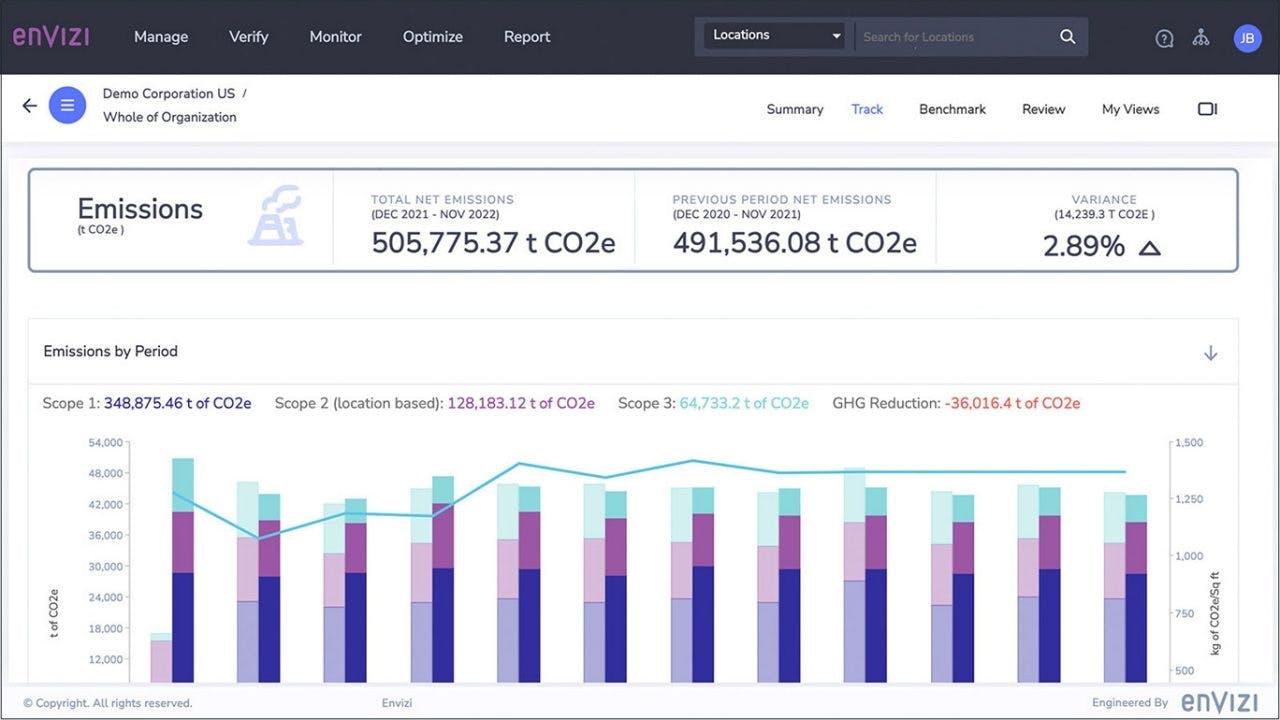
Task: Open the JB user avatar menu
Action: pos(1247,38)
